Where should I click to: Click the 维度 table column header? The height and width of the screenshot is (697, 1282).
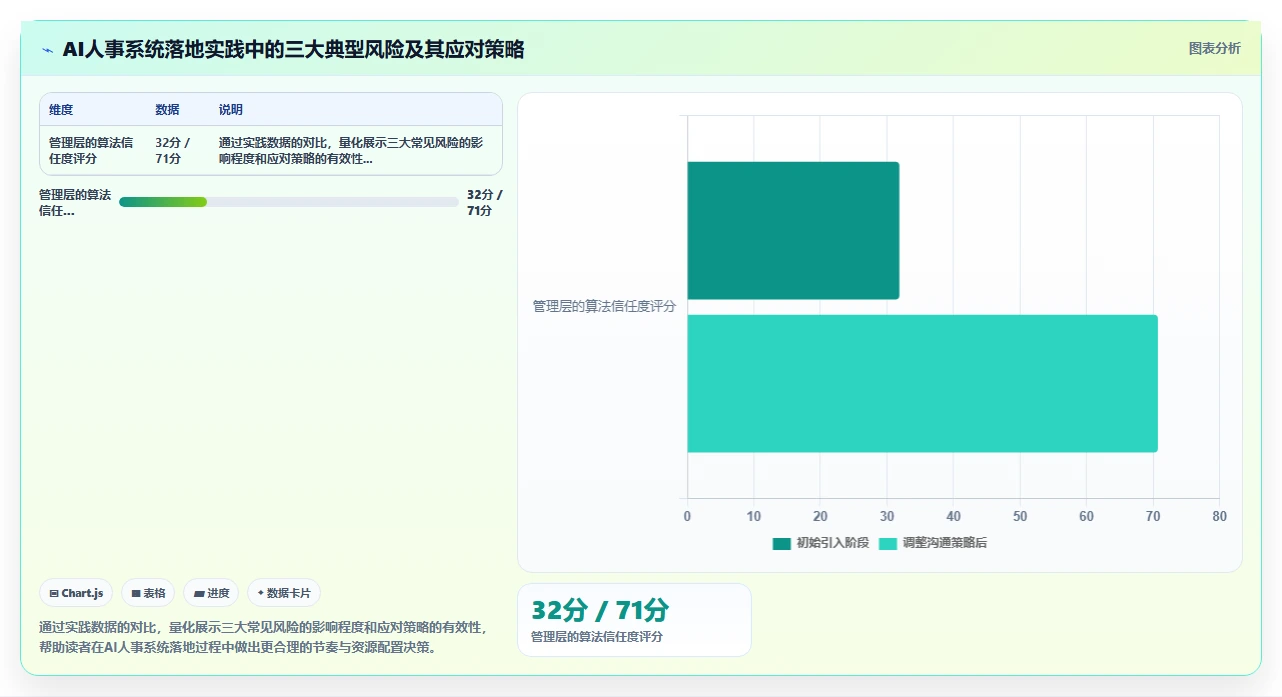tap(61, 110)
